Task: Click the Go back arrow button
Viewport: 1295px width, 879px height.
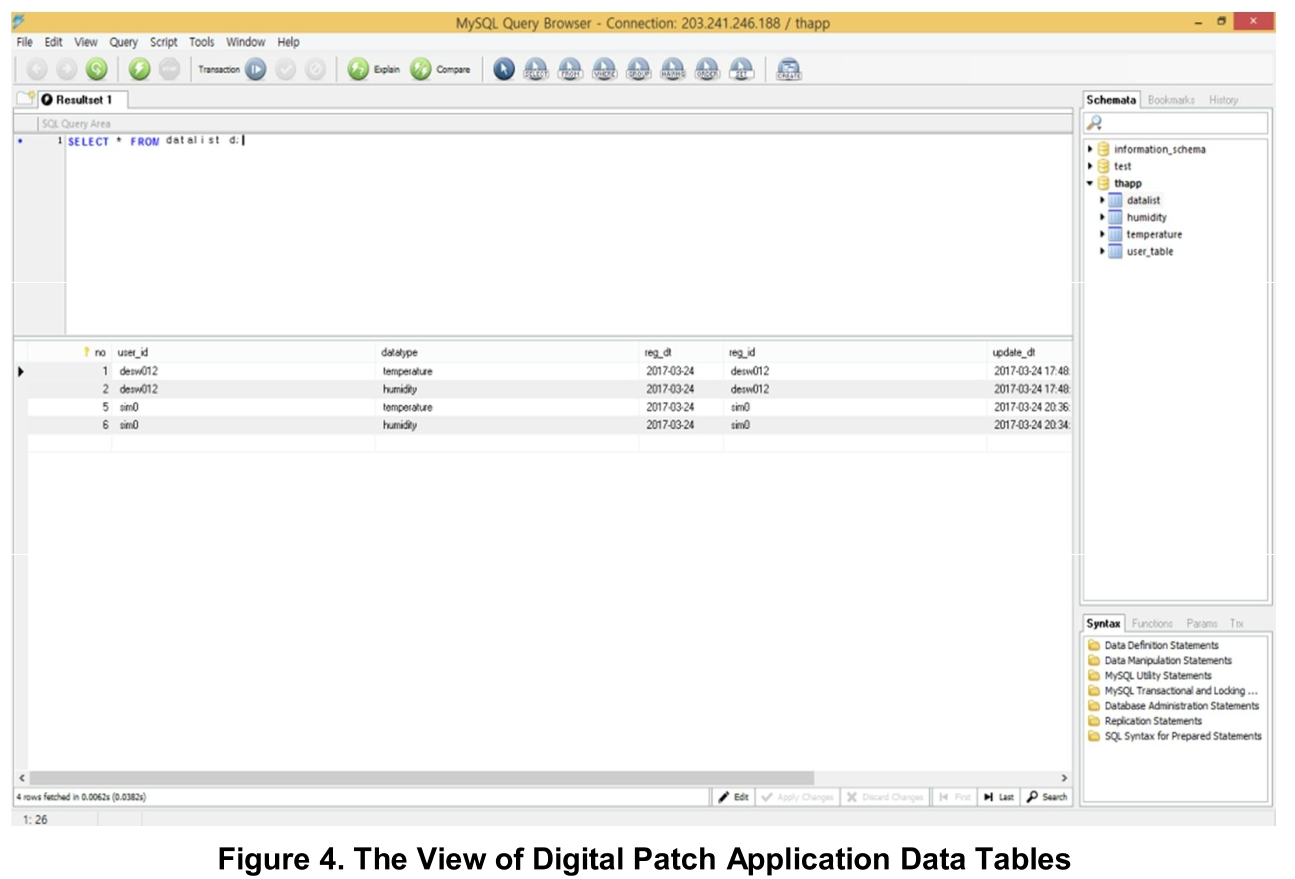Action: coord(37,69)
